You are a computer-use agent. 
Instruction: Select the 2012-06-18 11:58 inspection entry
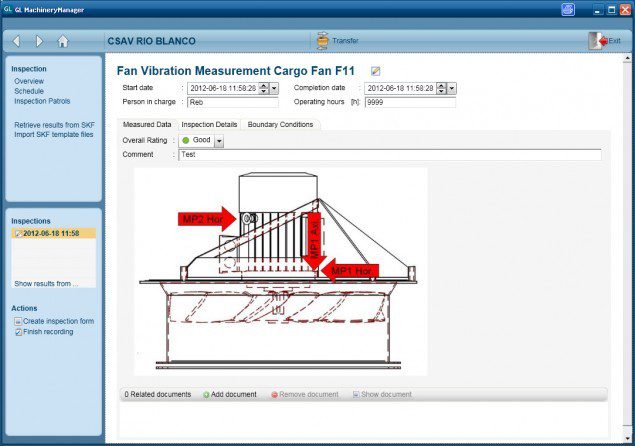click(54, 233)
